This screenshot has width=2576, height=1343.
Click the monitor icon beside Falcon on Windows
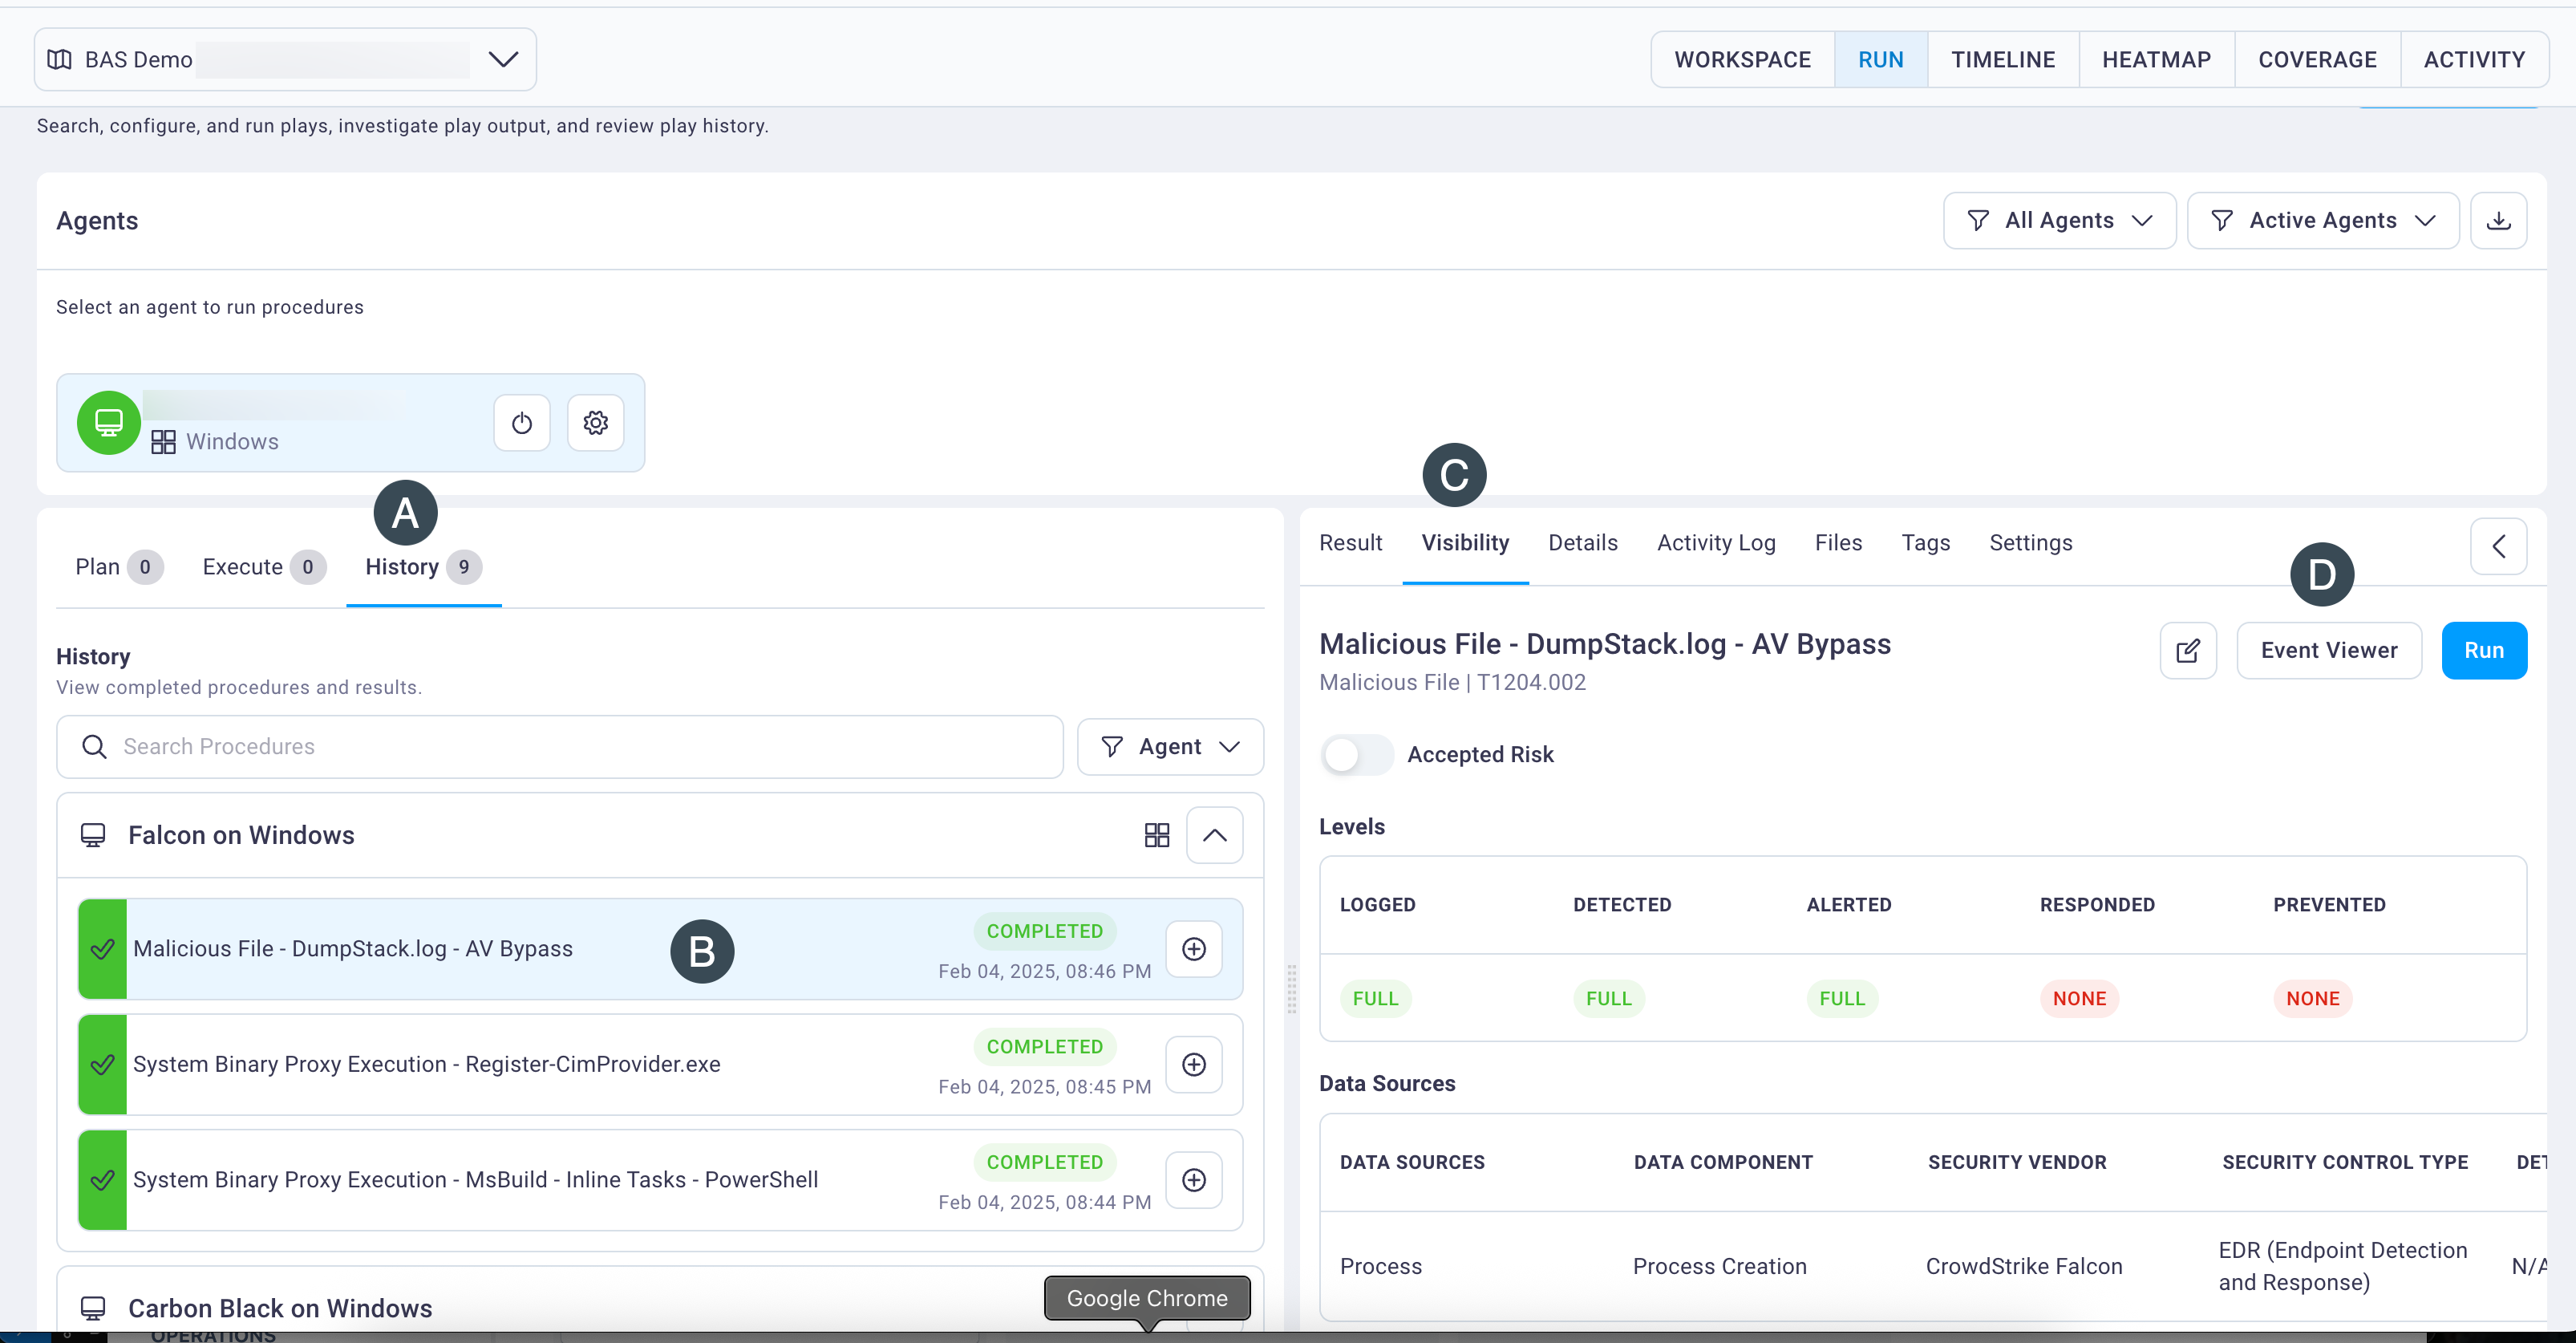click(x=93, y=835)
